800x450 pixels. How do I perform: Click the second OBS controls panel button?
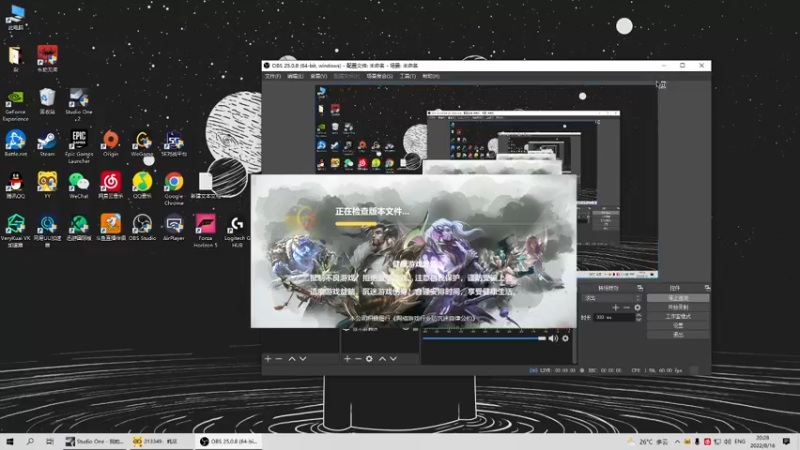tap(678, 307)
